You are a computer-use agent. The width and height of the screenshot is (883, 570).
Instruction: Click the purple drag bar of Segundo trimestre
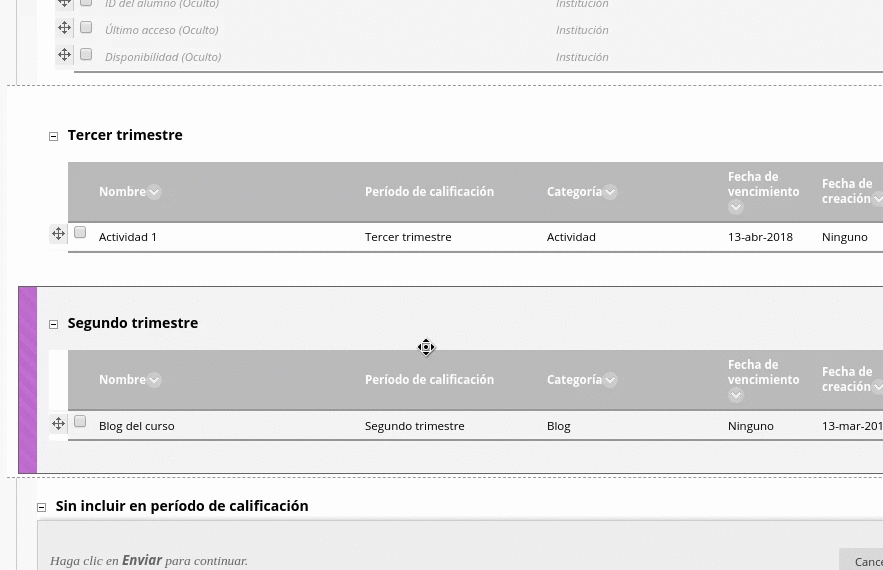(28, 380)
